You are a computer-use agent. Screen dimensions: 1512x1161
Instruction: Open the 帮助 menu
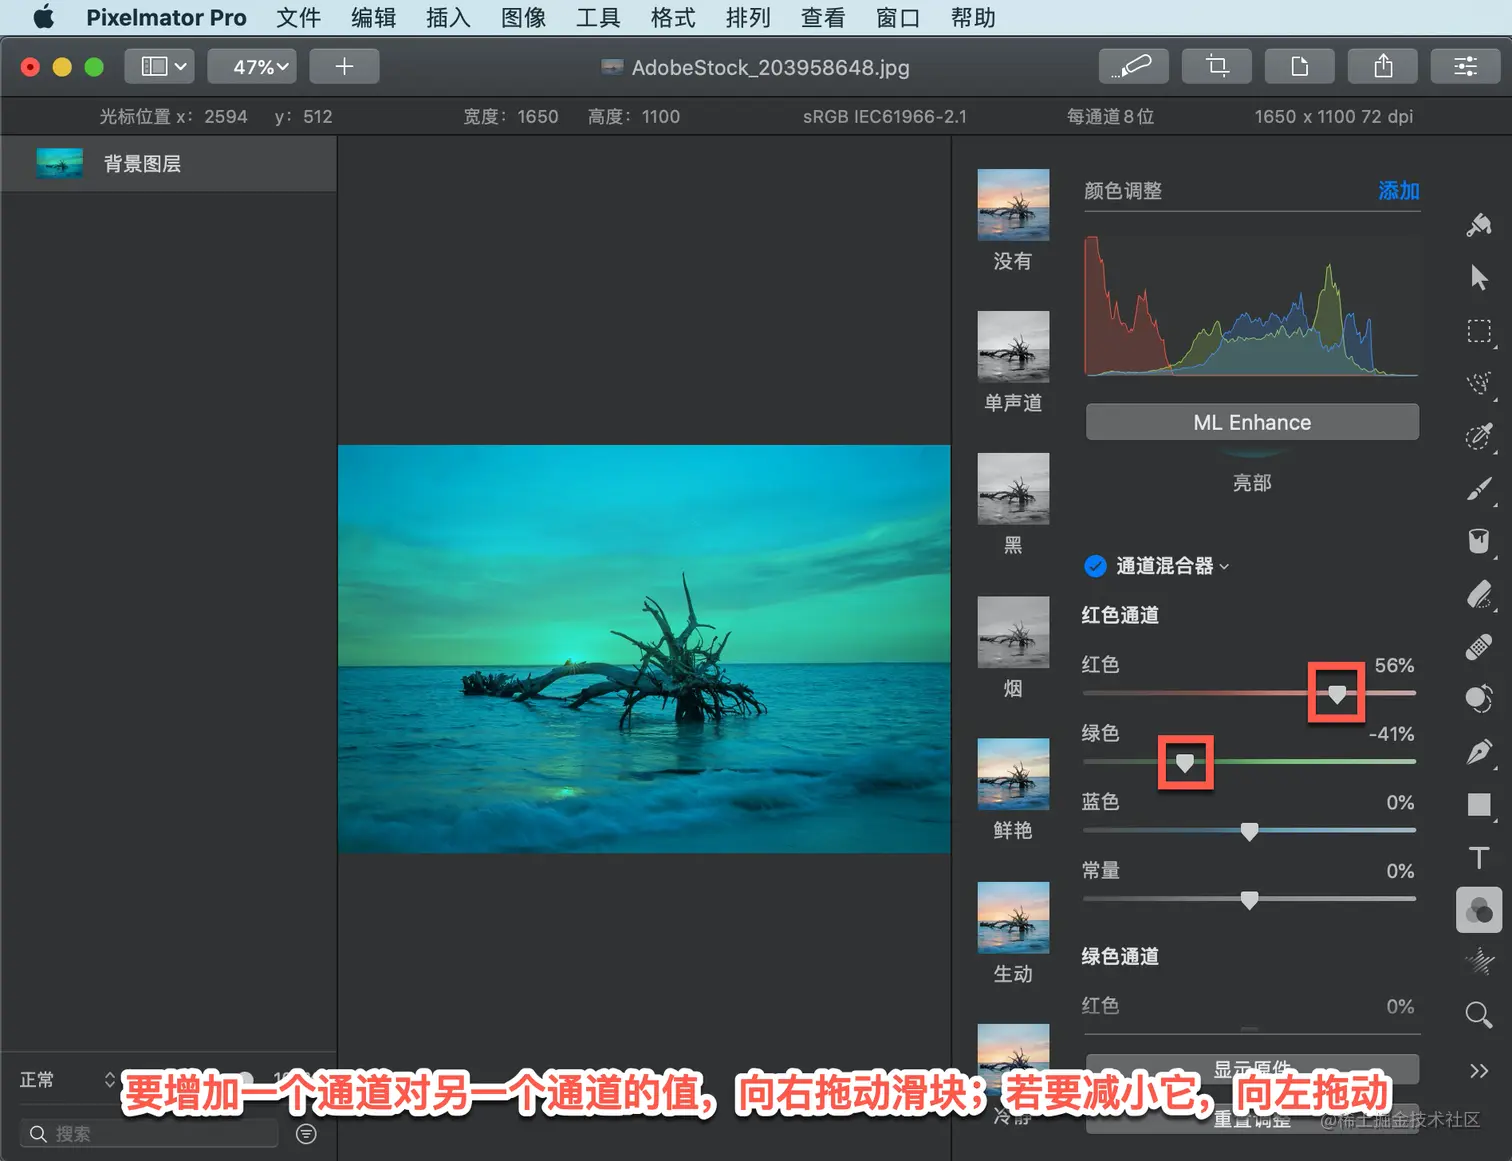point(973,17)
